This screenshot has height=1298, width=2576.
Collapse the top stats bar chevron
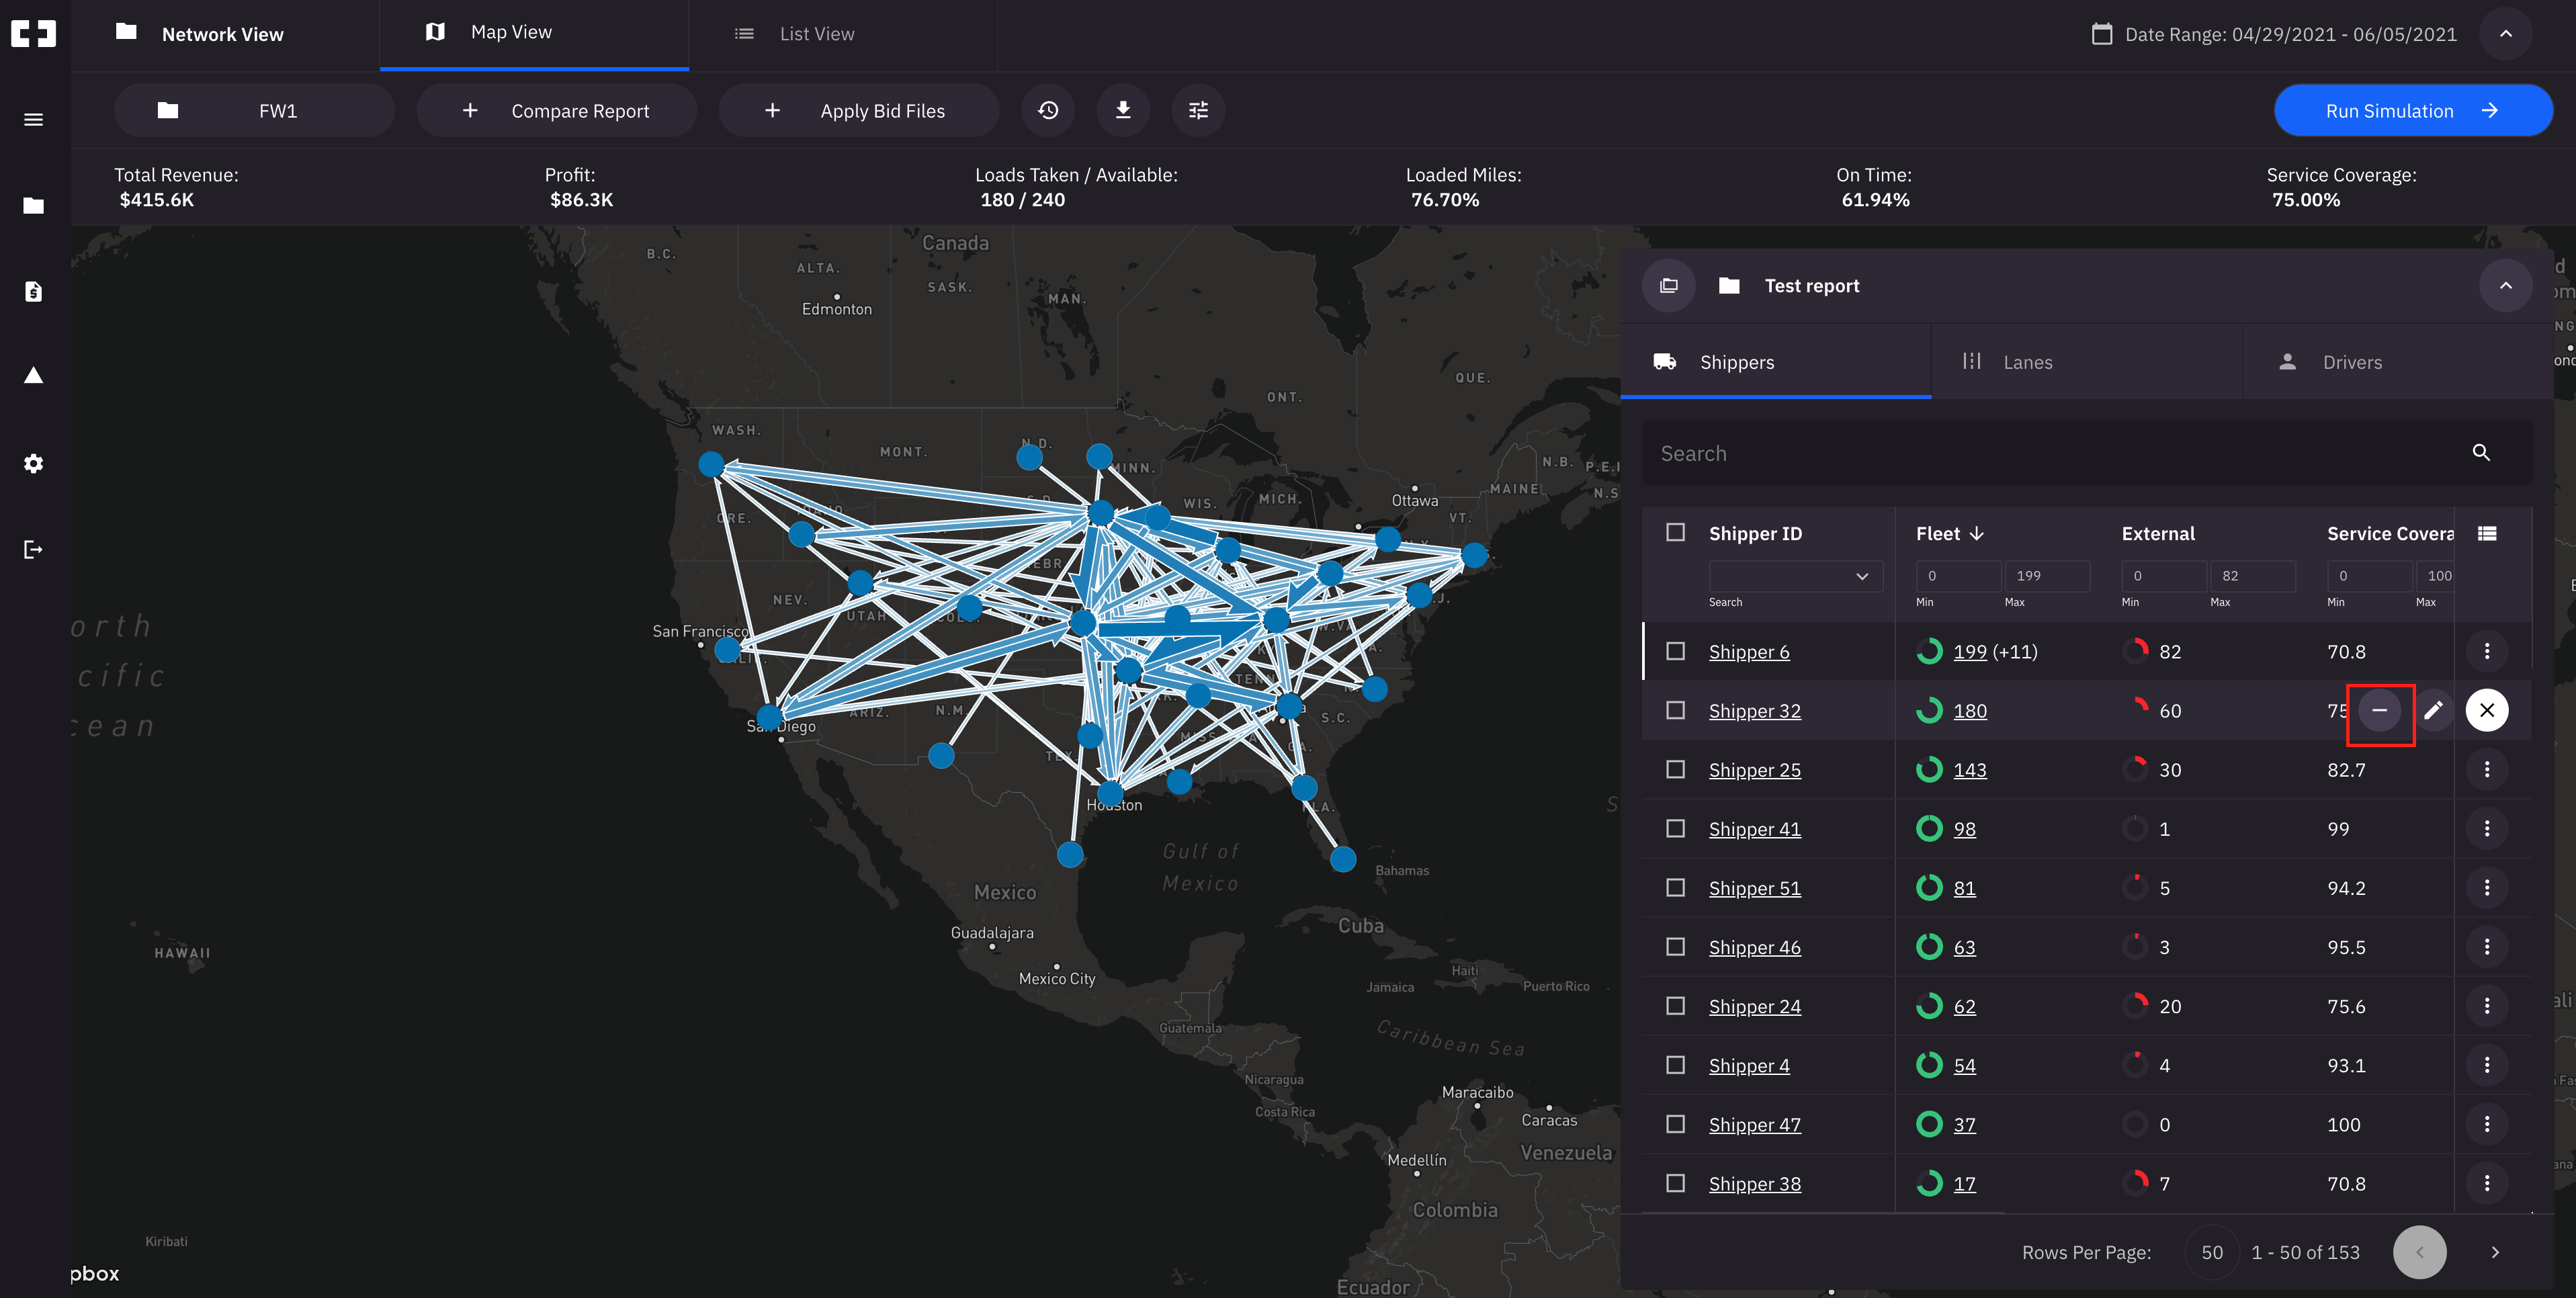[2506, 33]
